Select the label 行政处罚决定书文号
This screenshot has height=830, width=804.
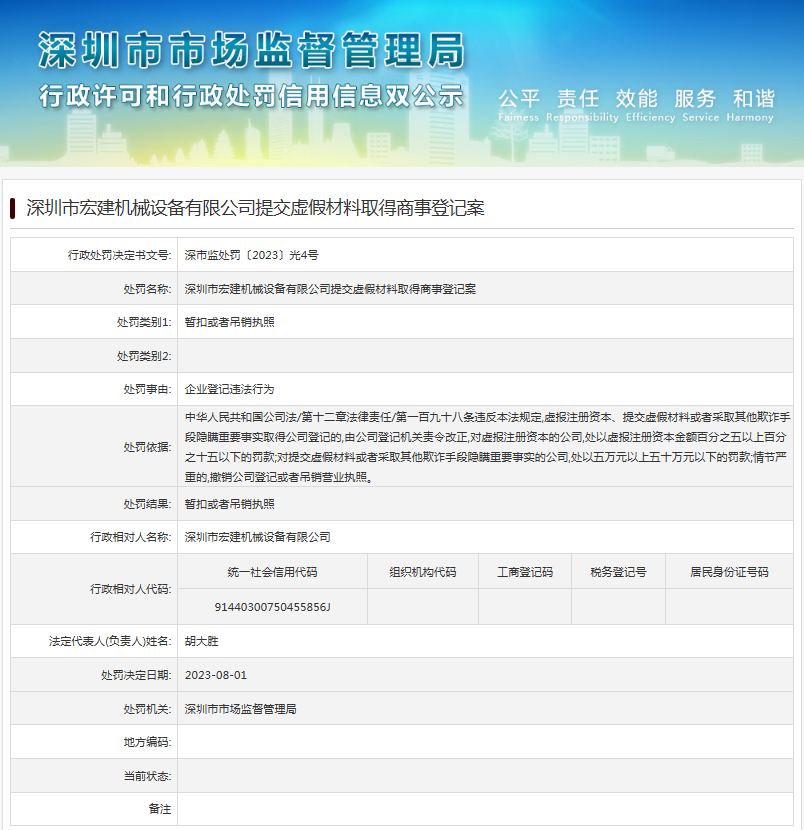pos(119,255)
